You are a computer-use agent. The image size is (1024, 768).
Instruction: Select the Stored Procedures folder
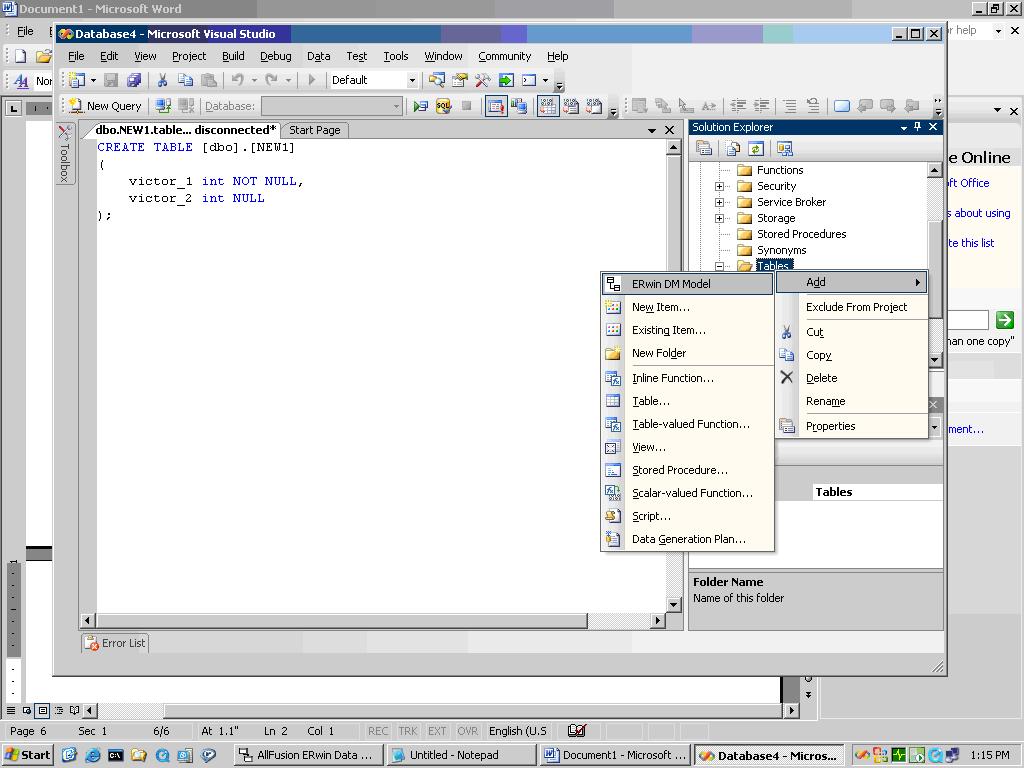(801, 234)
